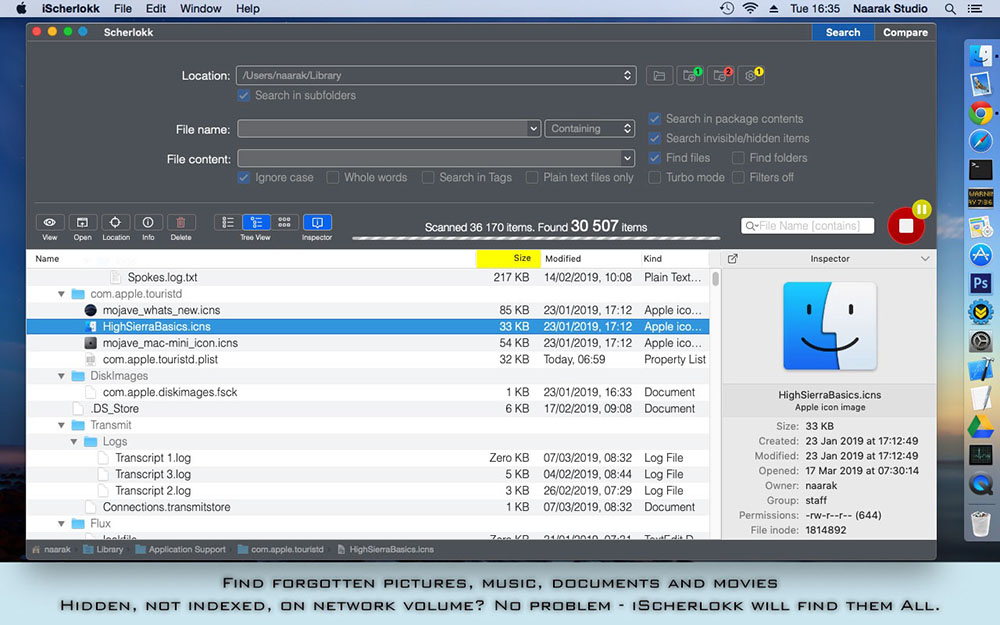Click the Spotlight search icon in menu bar
The image size is (1000, 625).
point(950,9)
